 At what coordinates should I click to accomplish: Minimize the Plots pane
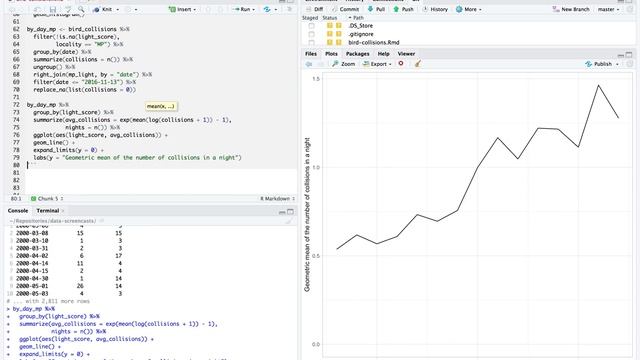(621, 55)
